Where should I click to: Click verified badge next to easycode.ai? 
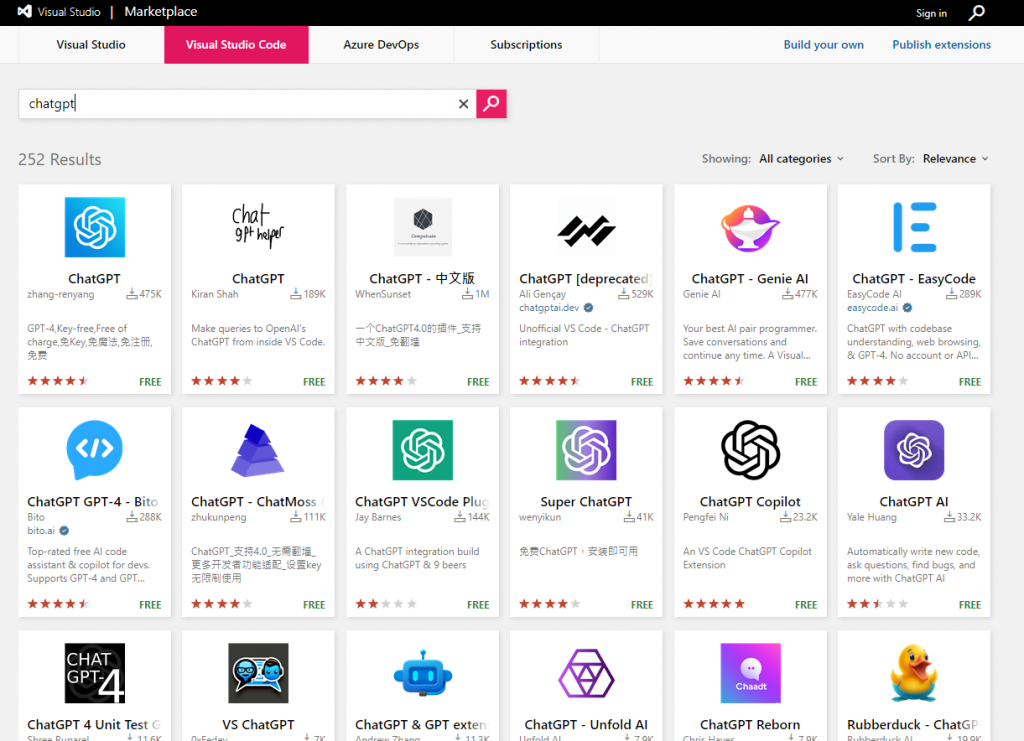click(907, 307)
